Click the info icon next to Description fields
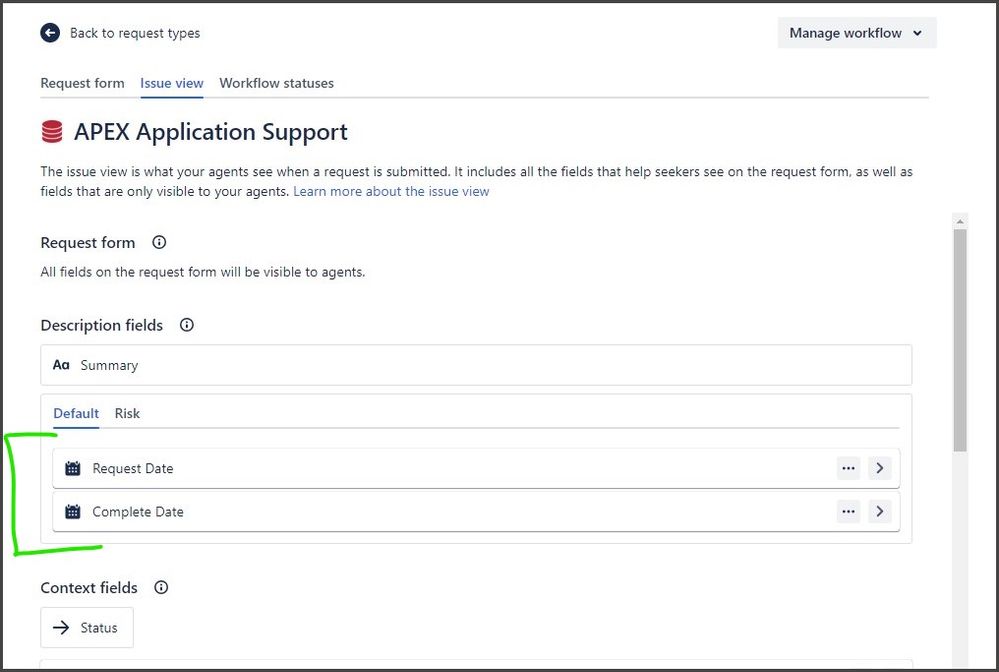Screen dimensions: 999x672 pyautogui.click(x=186, y=325)
